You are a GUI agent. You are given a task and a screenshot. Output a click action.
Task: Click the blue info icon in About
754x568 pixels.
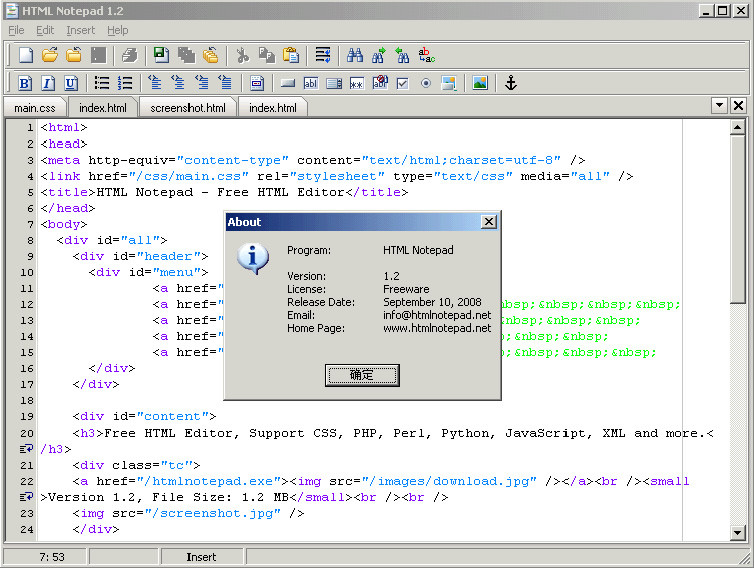[x=252, y=258]
